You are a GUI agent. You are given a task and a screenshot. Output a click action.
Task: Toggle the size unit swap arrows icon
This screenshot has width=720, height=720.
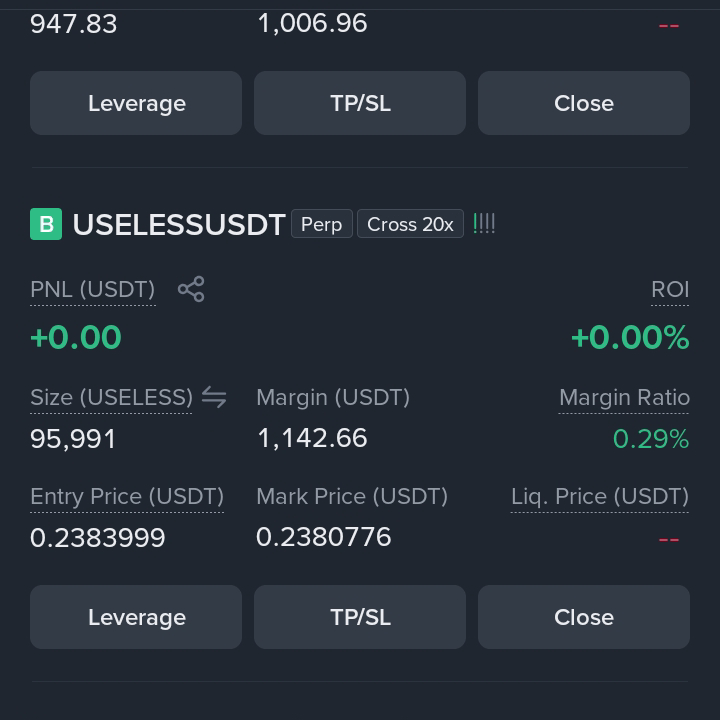point(214,397)
